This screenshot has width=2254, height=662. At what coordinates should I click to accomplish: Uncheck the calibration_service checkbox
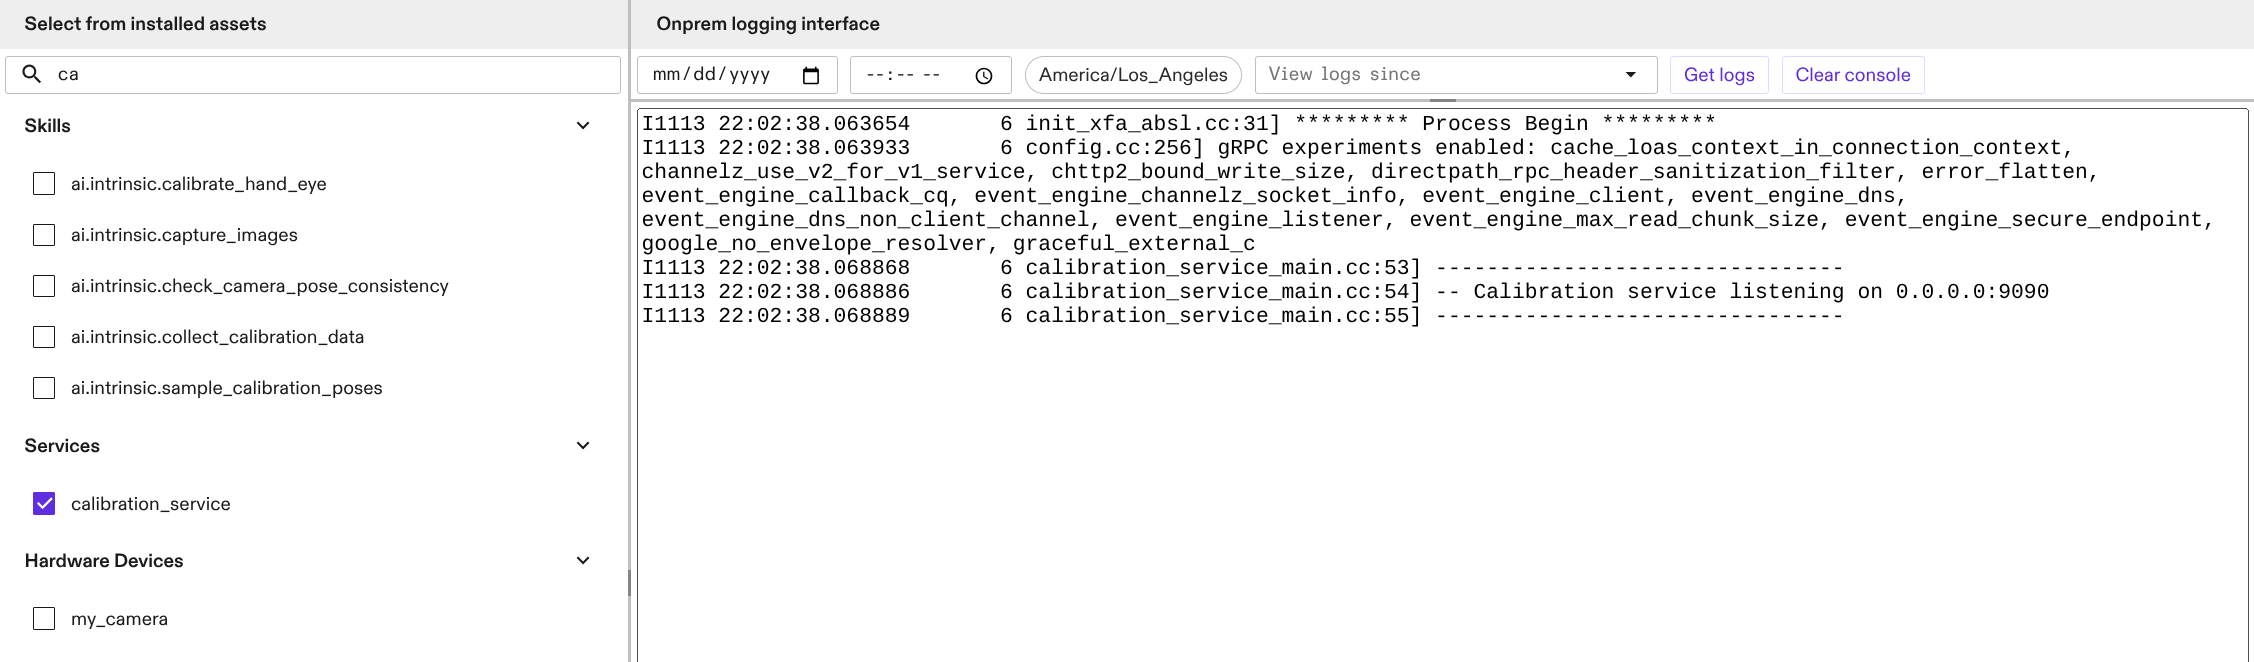44,504
